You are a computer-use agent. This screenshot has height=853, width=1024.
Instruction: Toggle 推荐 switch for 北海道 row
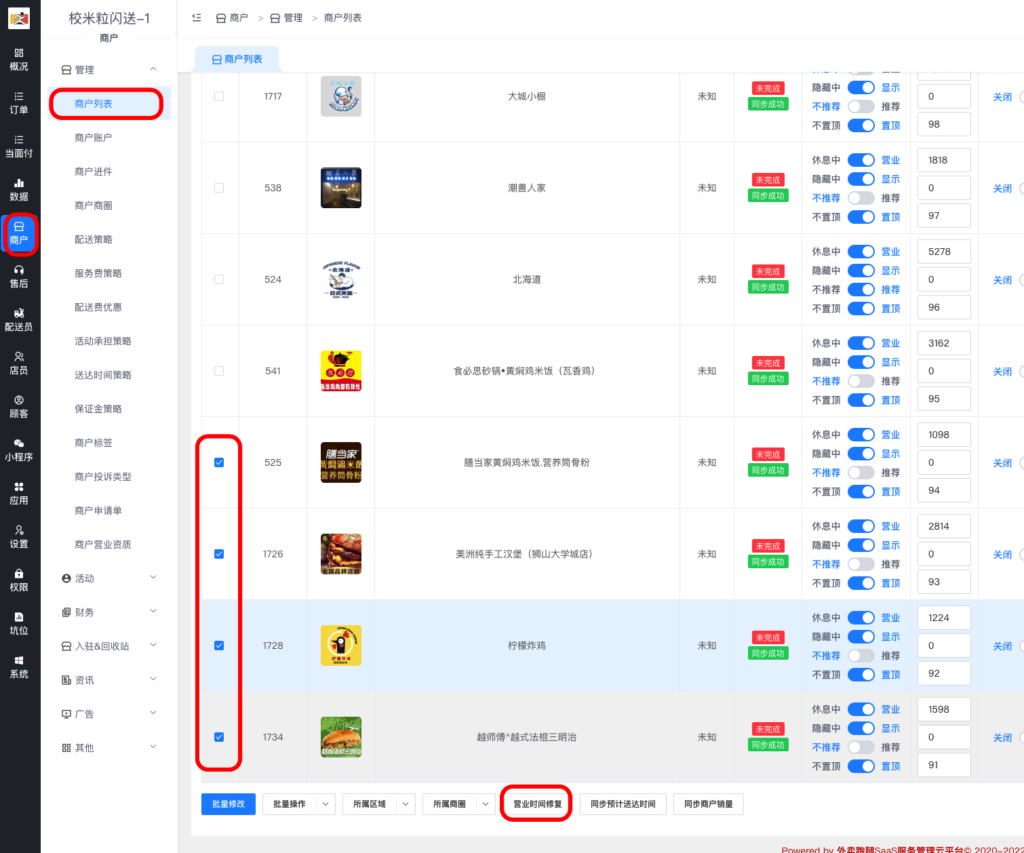(860, 289)
